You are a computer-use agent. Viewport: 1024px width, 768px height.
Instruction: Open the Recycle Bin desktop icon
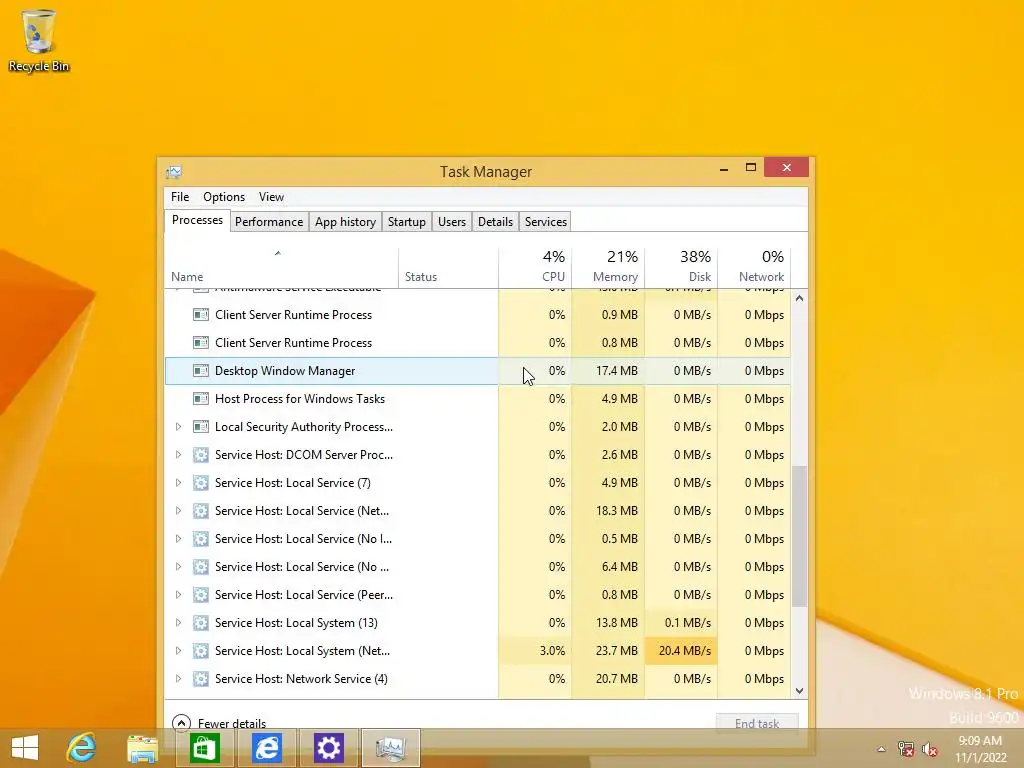39,40
